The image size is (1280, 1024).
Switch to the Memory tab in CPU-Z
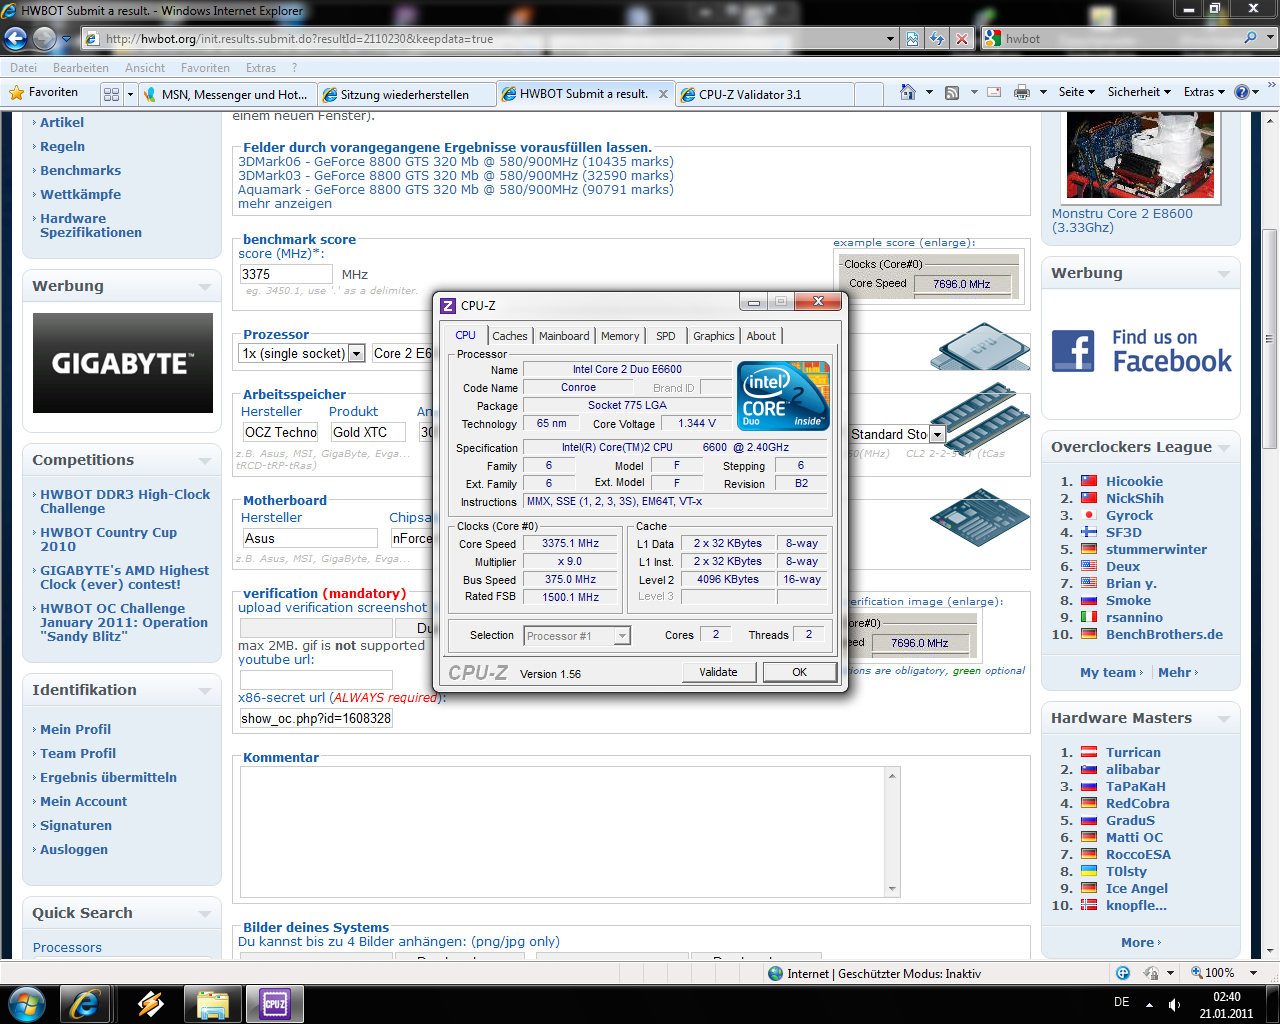[620, 336]
